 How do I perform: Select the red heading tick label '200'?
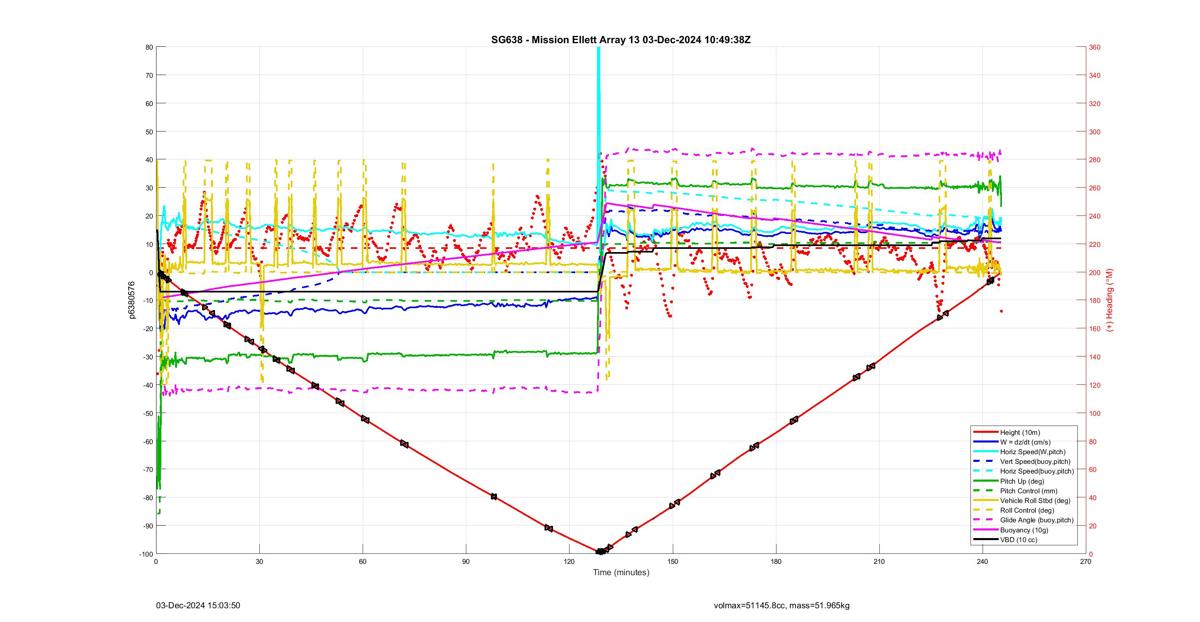click(x=1095, y=272)
